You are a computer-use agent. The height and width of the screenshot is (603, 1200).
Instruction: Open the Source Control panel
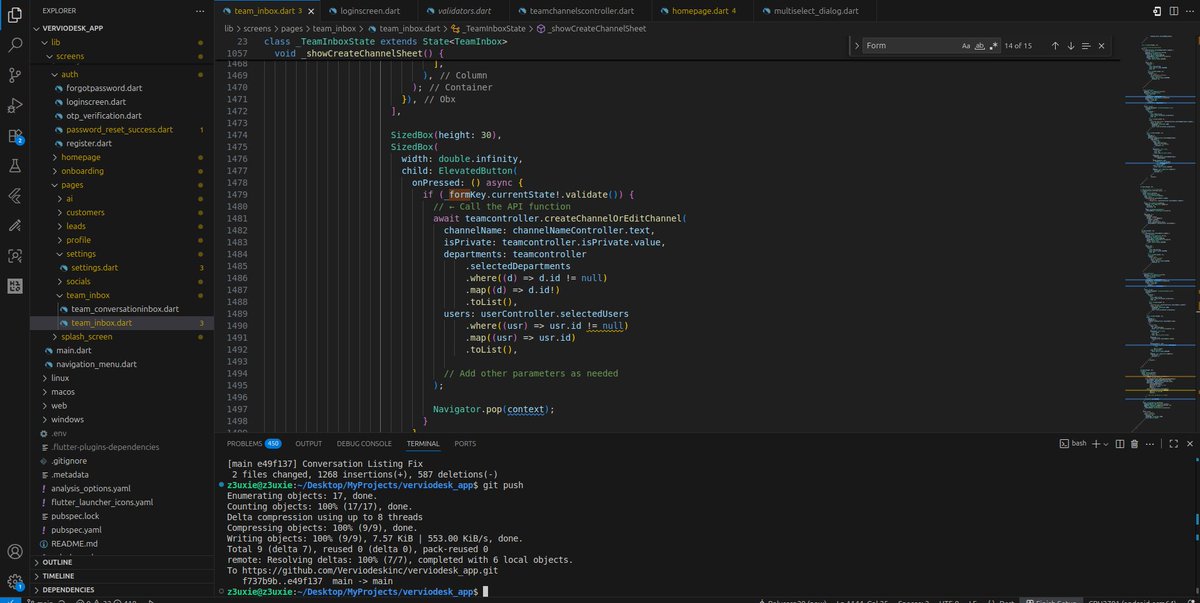14,76
